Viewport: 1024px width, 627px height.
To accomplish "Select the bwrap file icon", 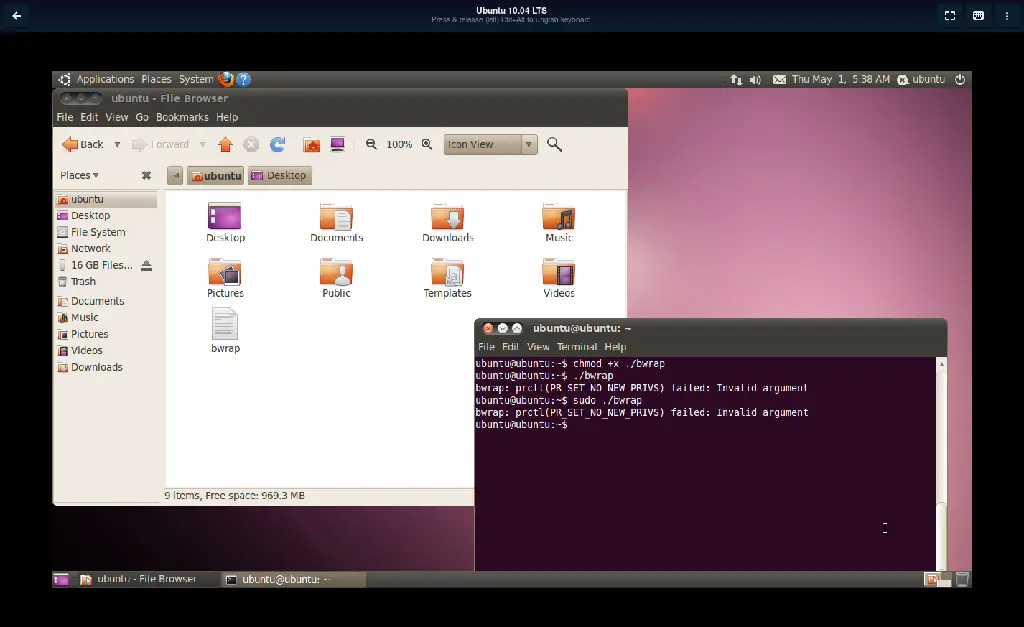I will click(225, 324).
